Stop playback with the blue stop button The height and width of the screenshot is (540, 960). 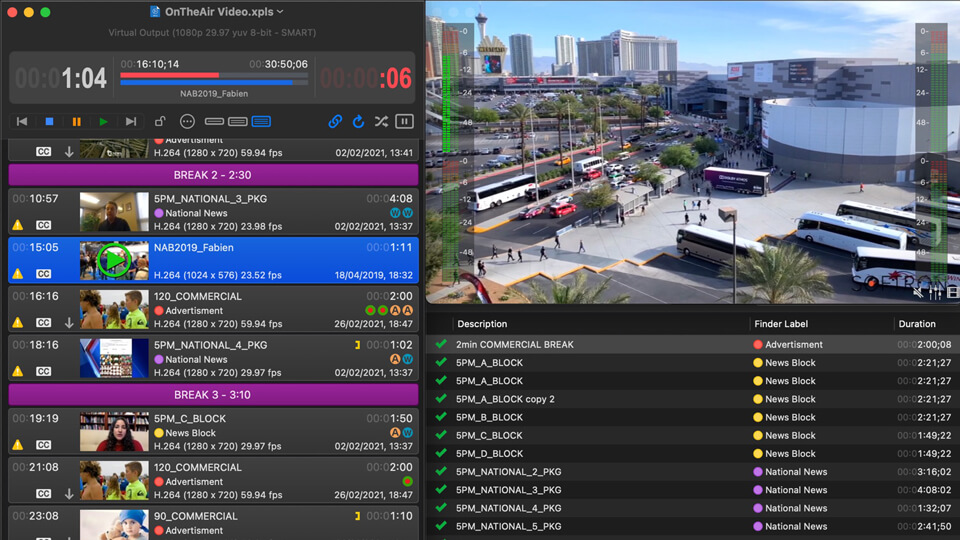click(x=50, y=122)
